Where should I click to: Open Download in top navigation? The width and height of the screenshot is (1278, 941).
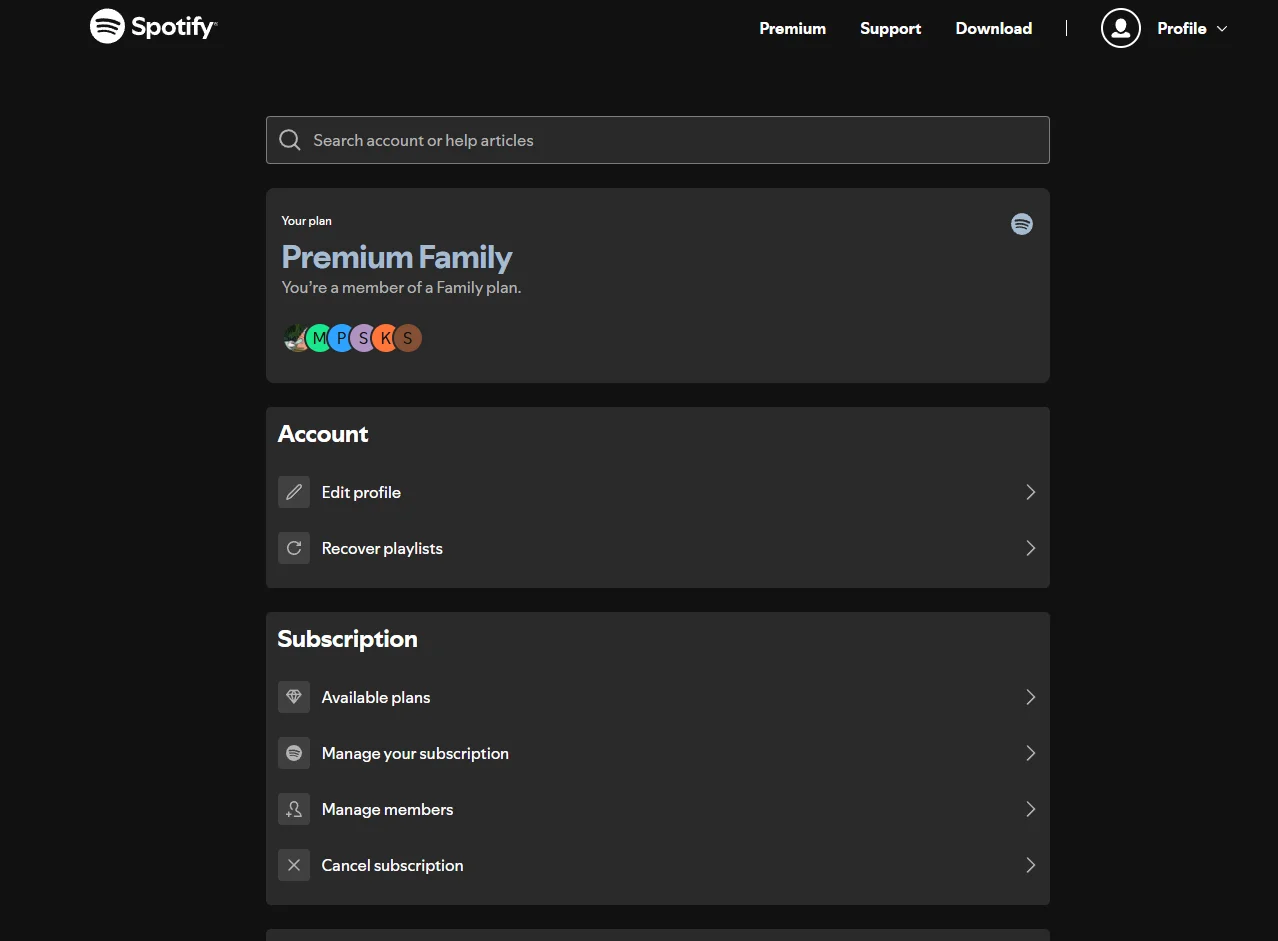(x=993, y=28)
